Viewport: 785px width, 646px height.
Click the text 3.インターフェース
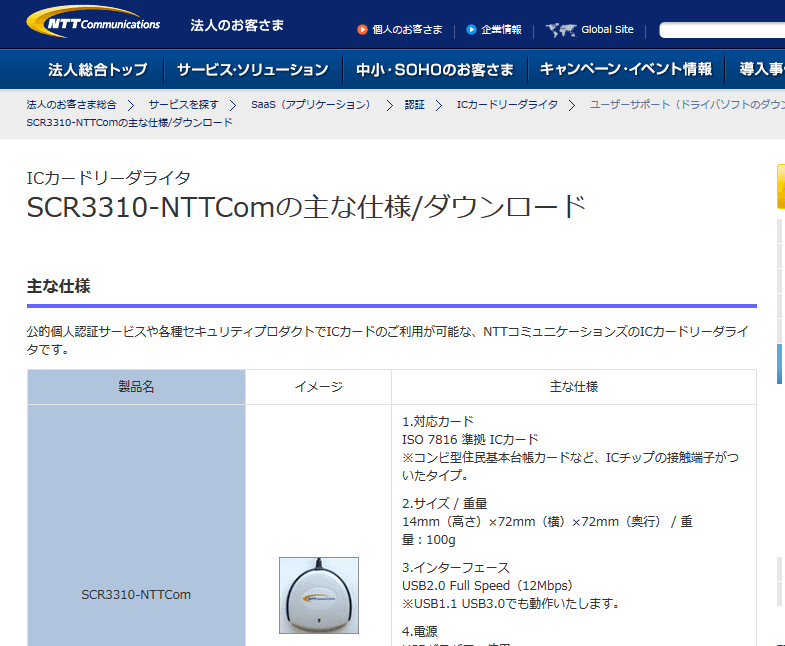(x=456, y=568)
